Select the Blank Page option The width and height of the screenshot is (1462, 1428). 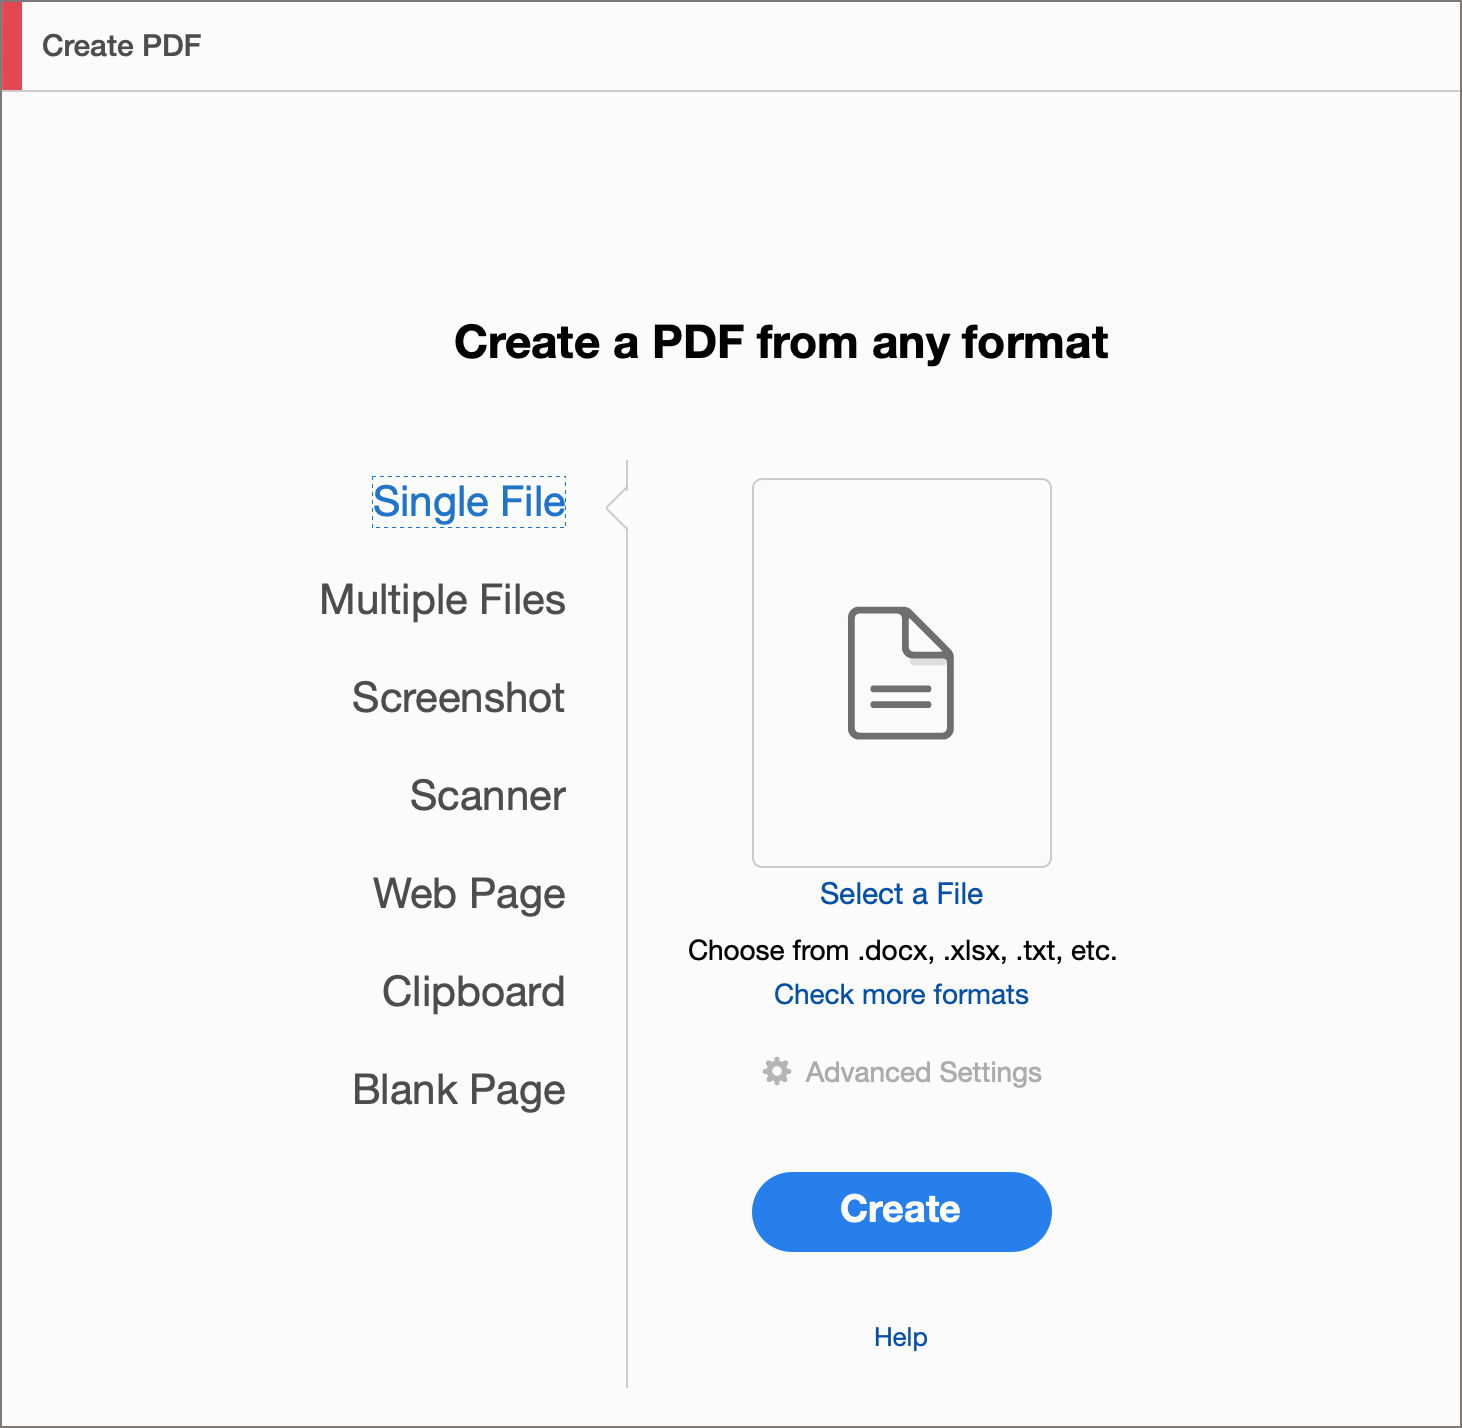click(x=458, y=1090)
